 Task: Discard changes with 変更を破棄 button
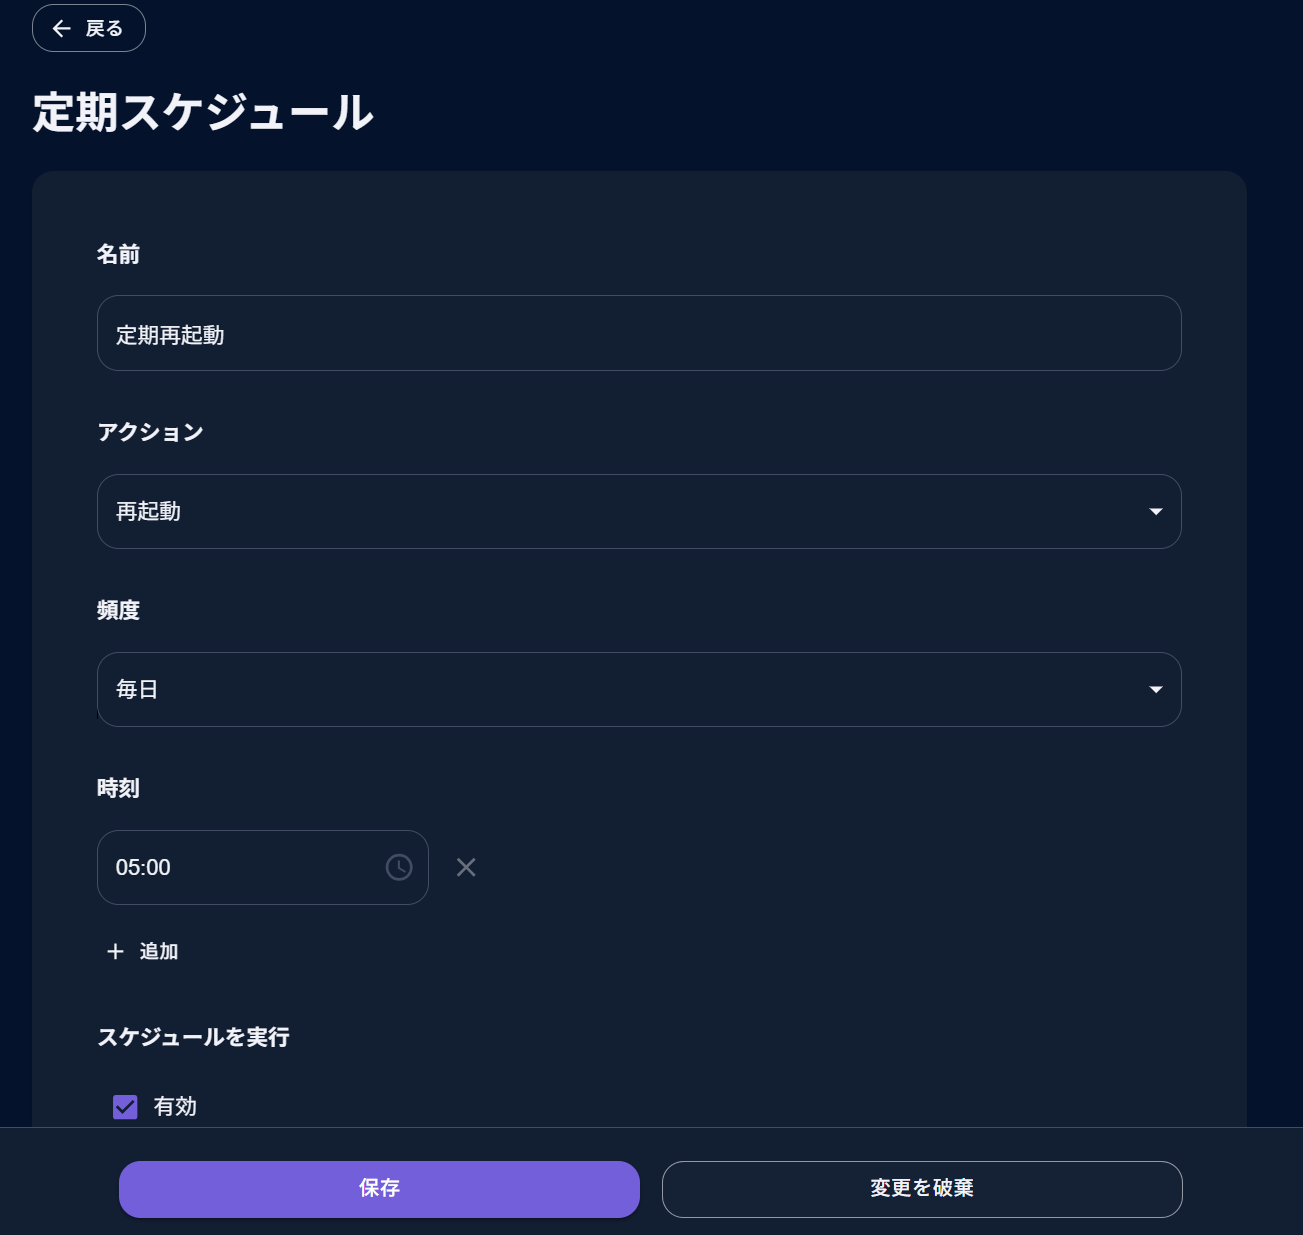point(922,1189)
